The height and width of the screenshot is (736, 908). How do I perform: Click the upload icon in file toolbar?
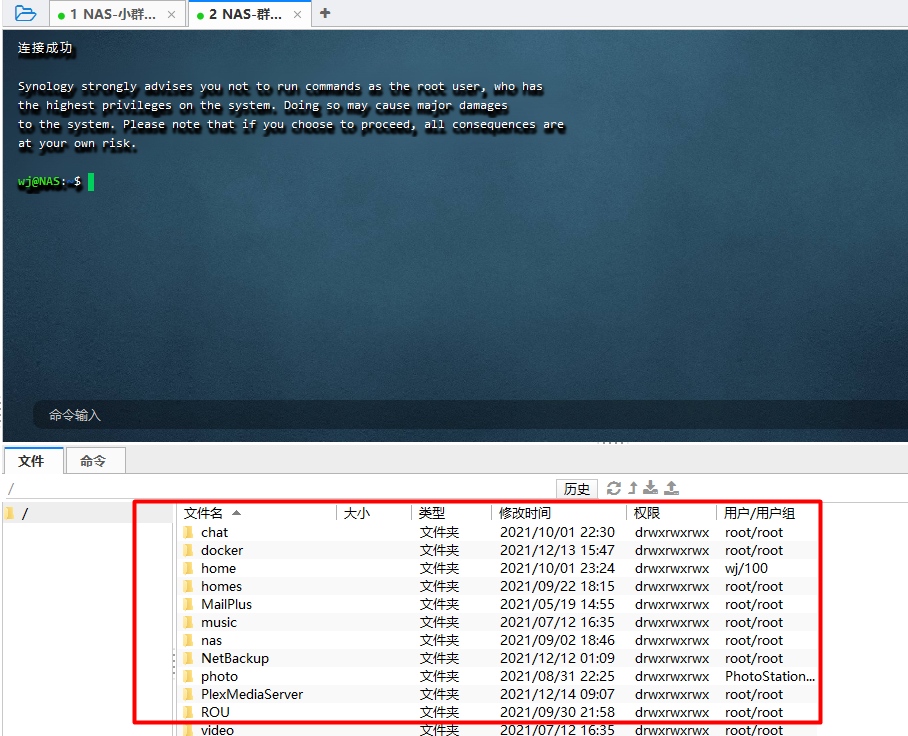click(672, 488)
